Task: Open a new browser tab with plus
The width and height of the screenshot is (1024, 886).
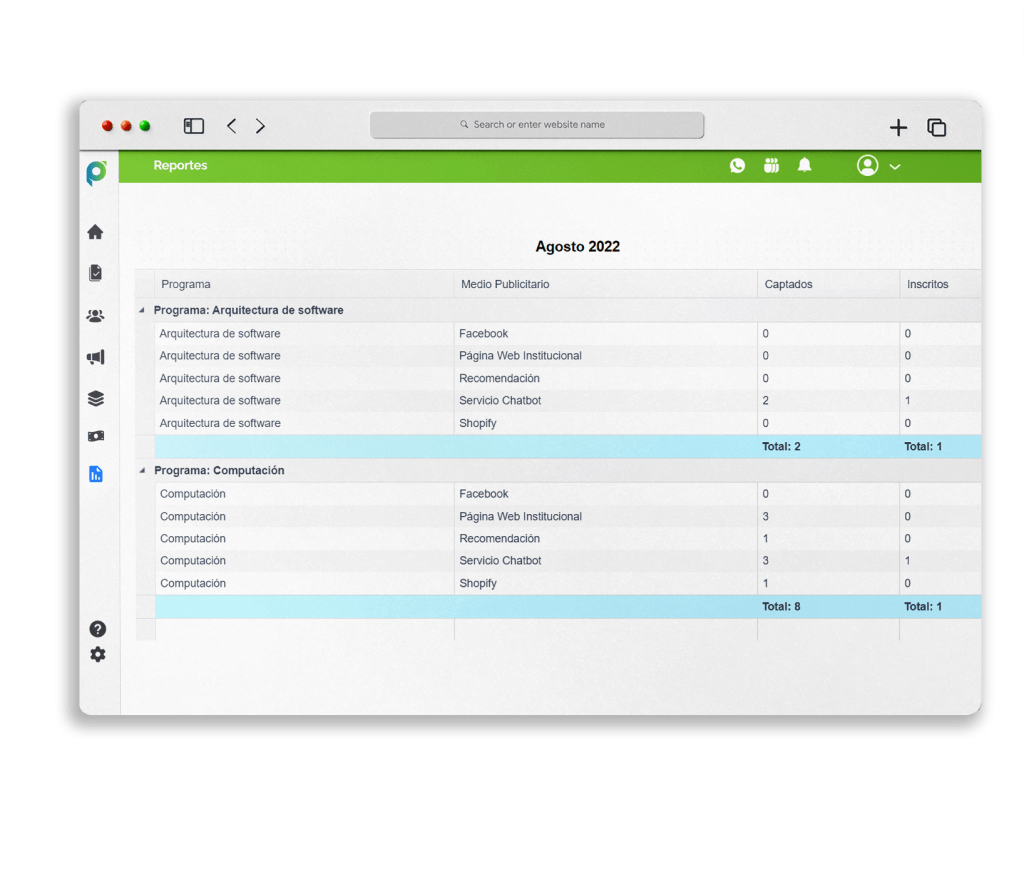Action: pos(898,127)
